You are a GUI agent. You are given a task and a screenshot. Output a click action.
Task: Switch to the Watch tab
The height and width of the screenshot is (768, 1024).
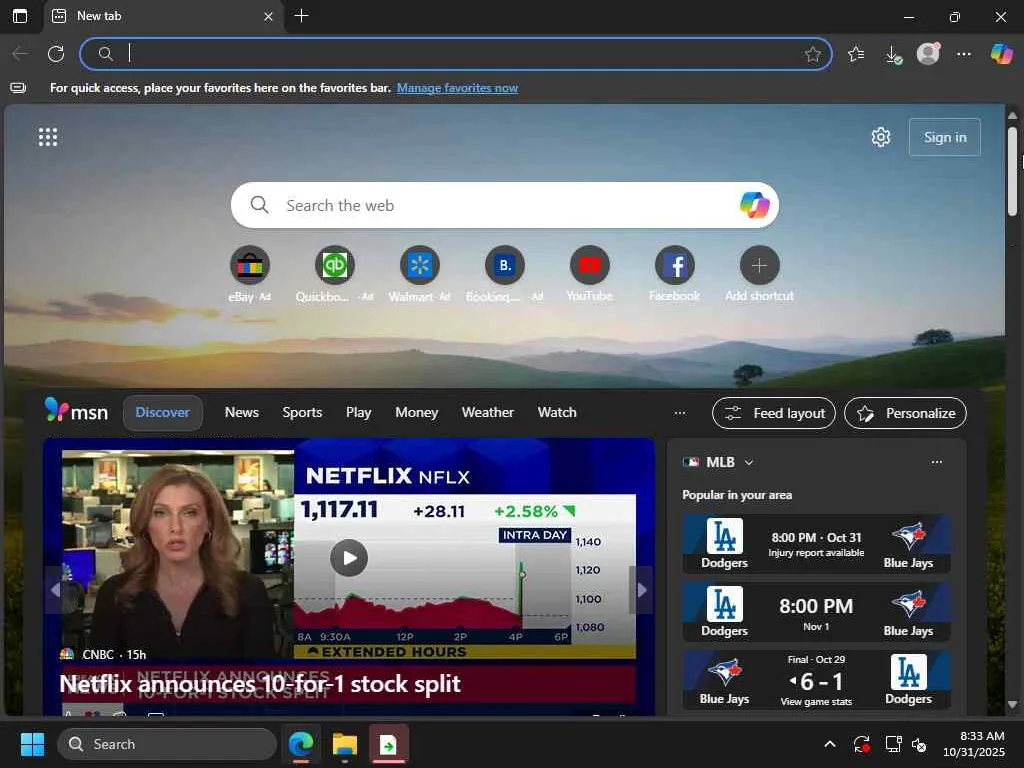pos(557,413)
